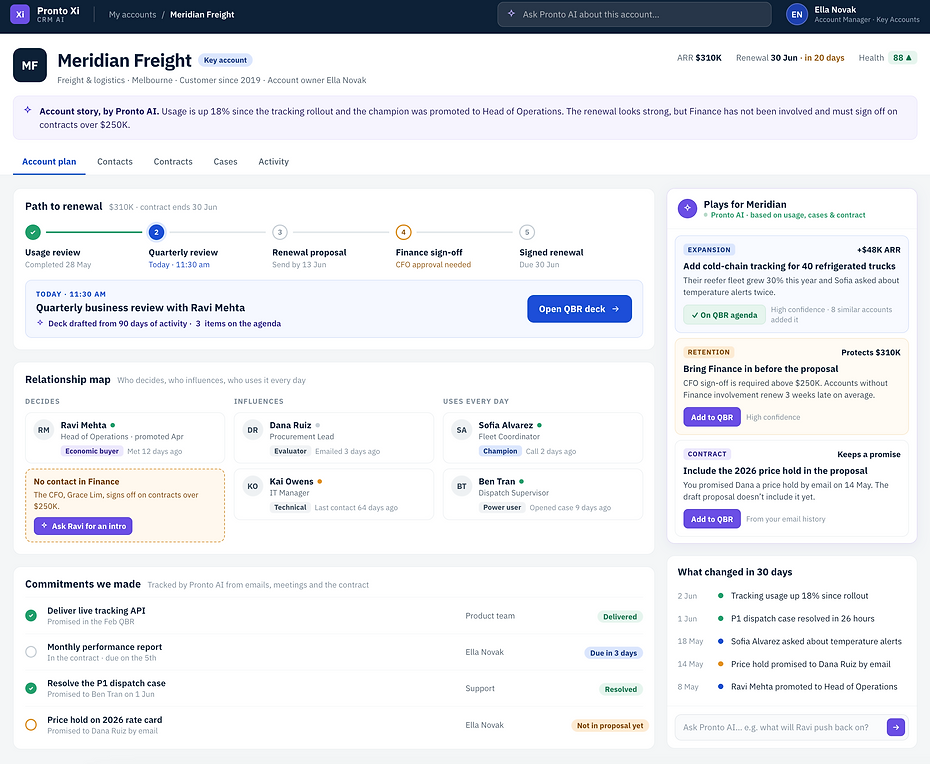Select step 3 Renewal proposal marker
Viewport: 930px width, 764px height.
tap(280, 232)
